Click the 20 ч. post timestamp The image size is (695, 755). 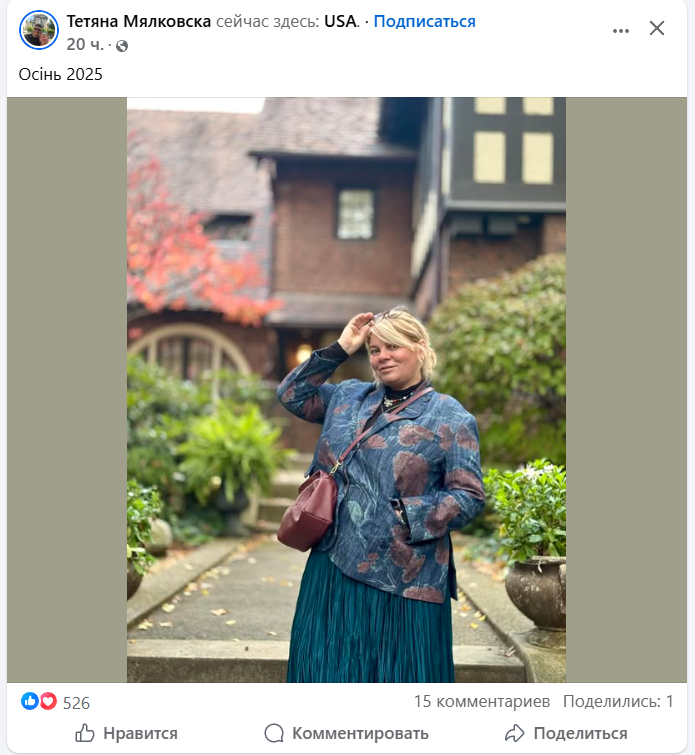pyautogui.click(x=85, y=45)
